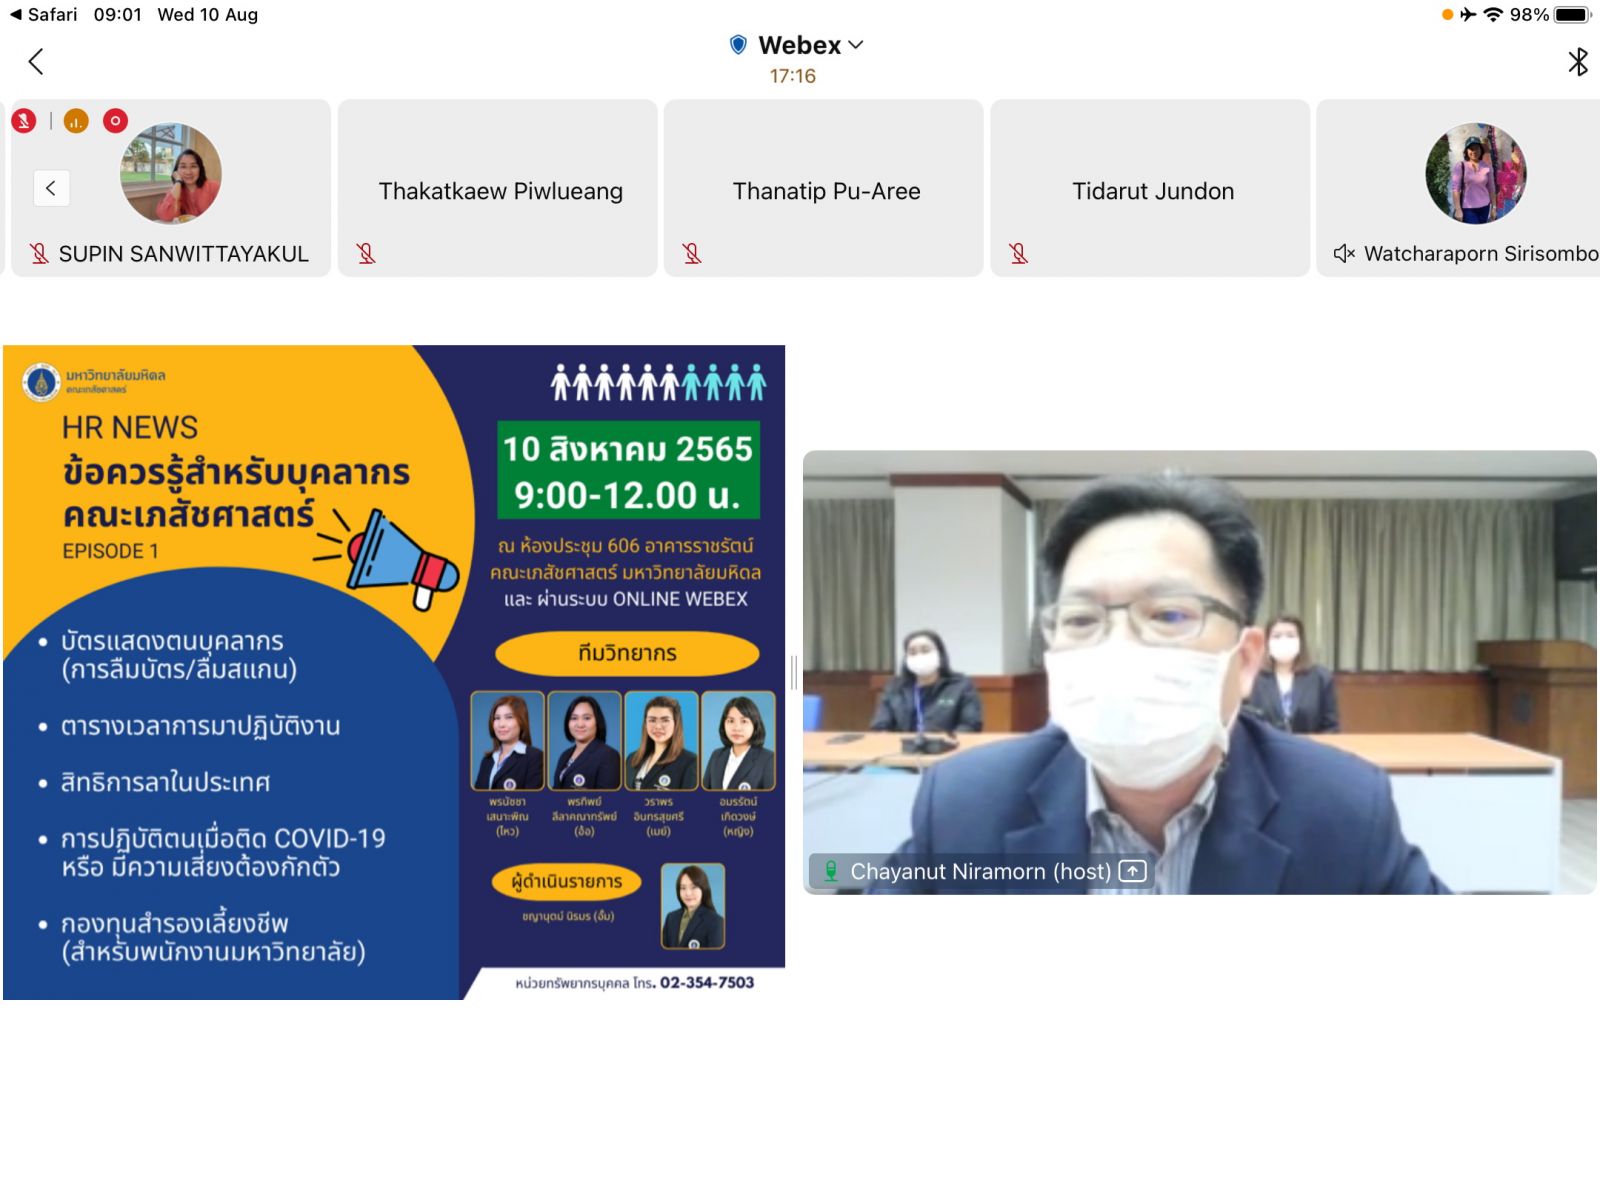Select Thanatip Pu-Aree participant tile
This screenshot has width=1600, height=1200.
pos(824,188)
